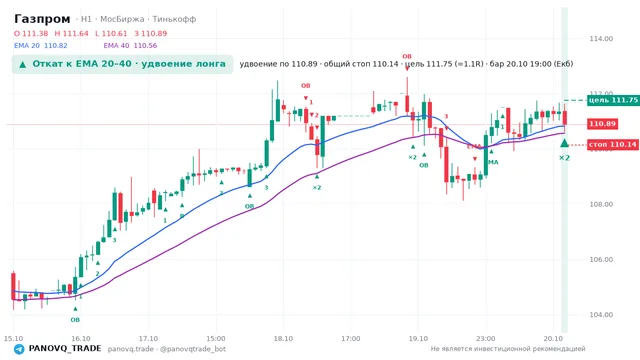The height and width of the screenshot is (360, 640).
Task: Click the 17:00 time axis label
Action: pyautogui.click(x=351, y=339)
